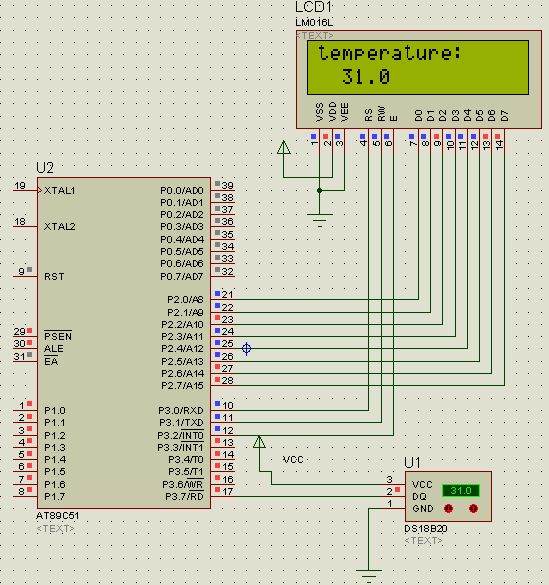The image size is (549, 585).
Task: Click the <TEXT> placeholder below AT89C51
Action: pos(55,528)
